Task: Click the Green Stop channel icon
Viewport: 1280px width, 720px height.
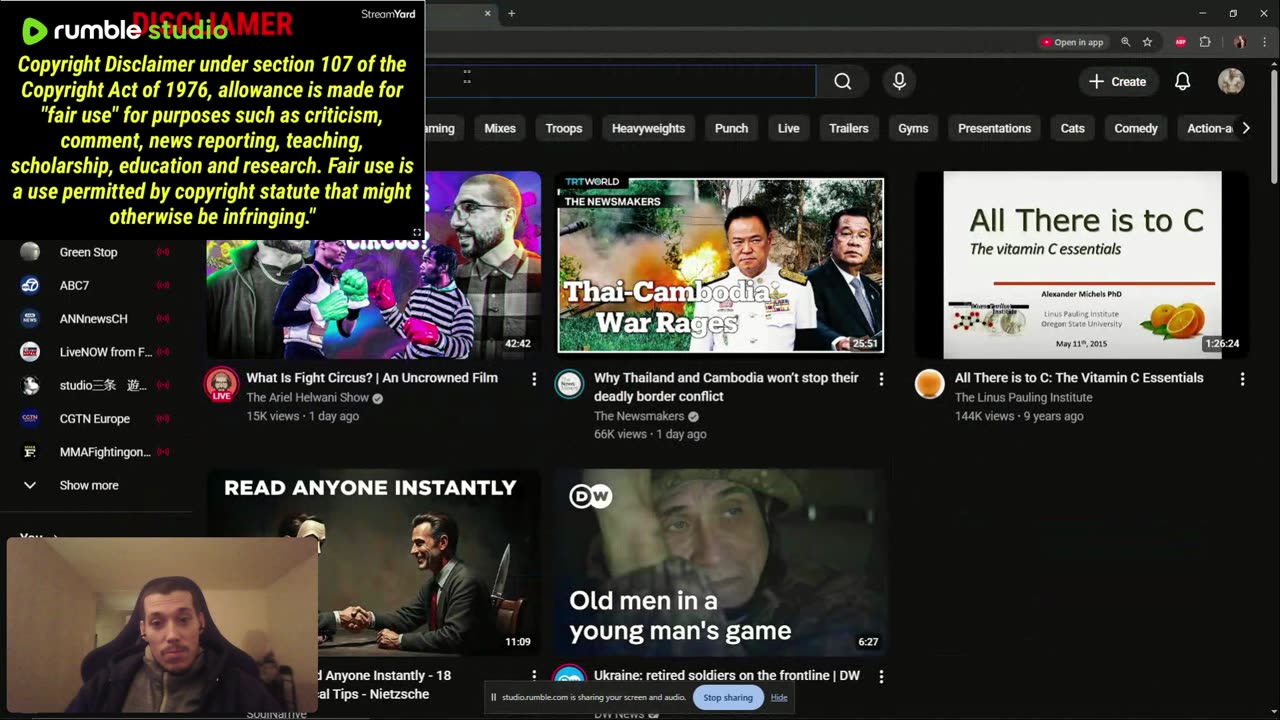Action: click(30, 252)
